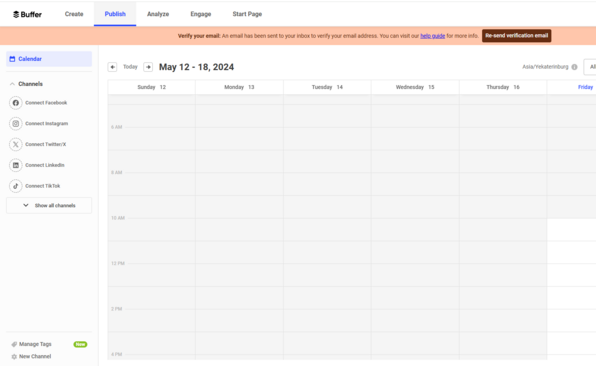The height and width of the screenshot is (366, 596).
Task: Click Re-send verification email button
Action: coord(517,36)
